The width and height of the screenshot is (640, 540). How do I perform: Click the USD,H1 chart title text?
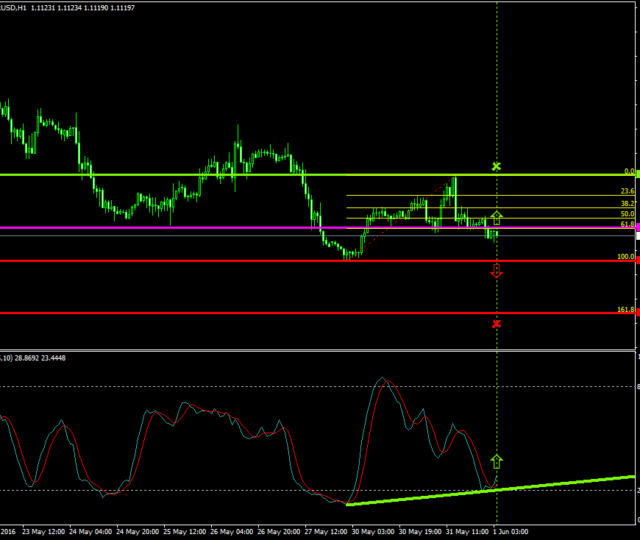[20, 6]
